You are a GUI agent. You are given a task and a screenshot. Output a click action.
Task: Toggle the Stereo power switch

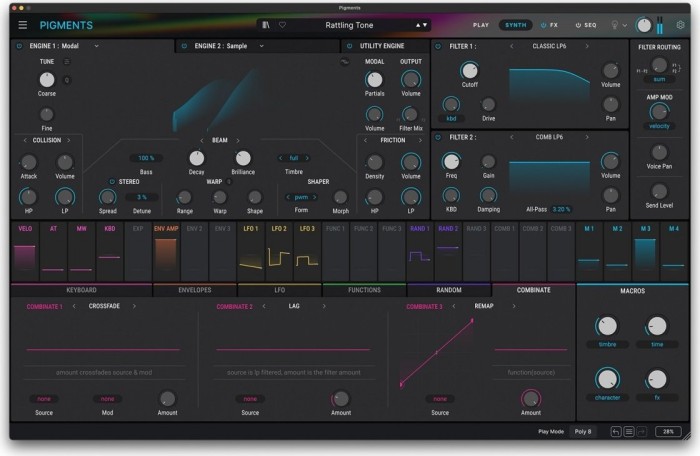coord(112,182)
